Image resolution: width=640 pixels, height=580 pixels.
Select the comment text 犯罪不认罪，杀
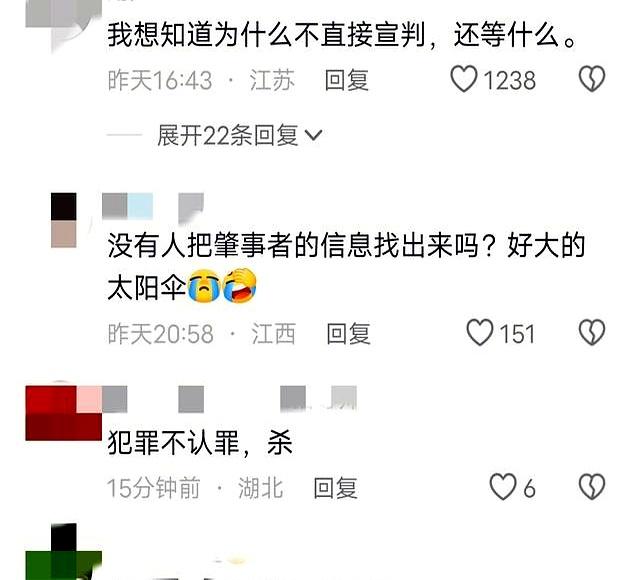(200, 444)
